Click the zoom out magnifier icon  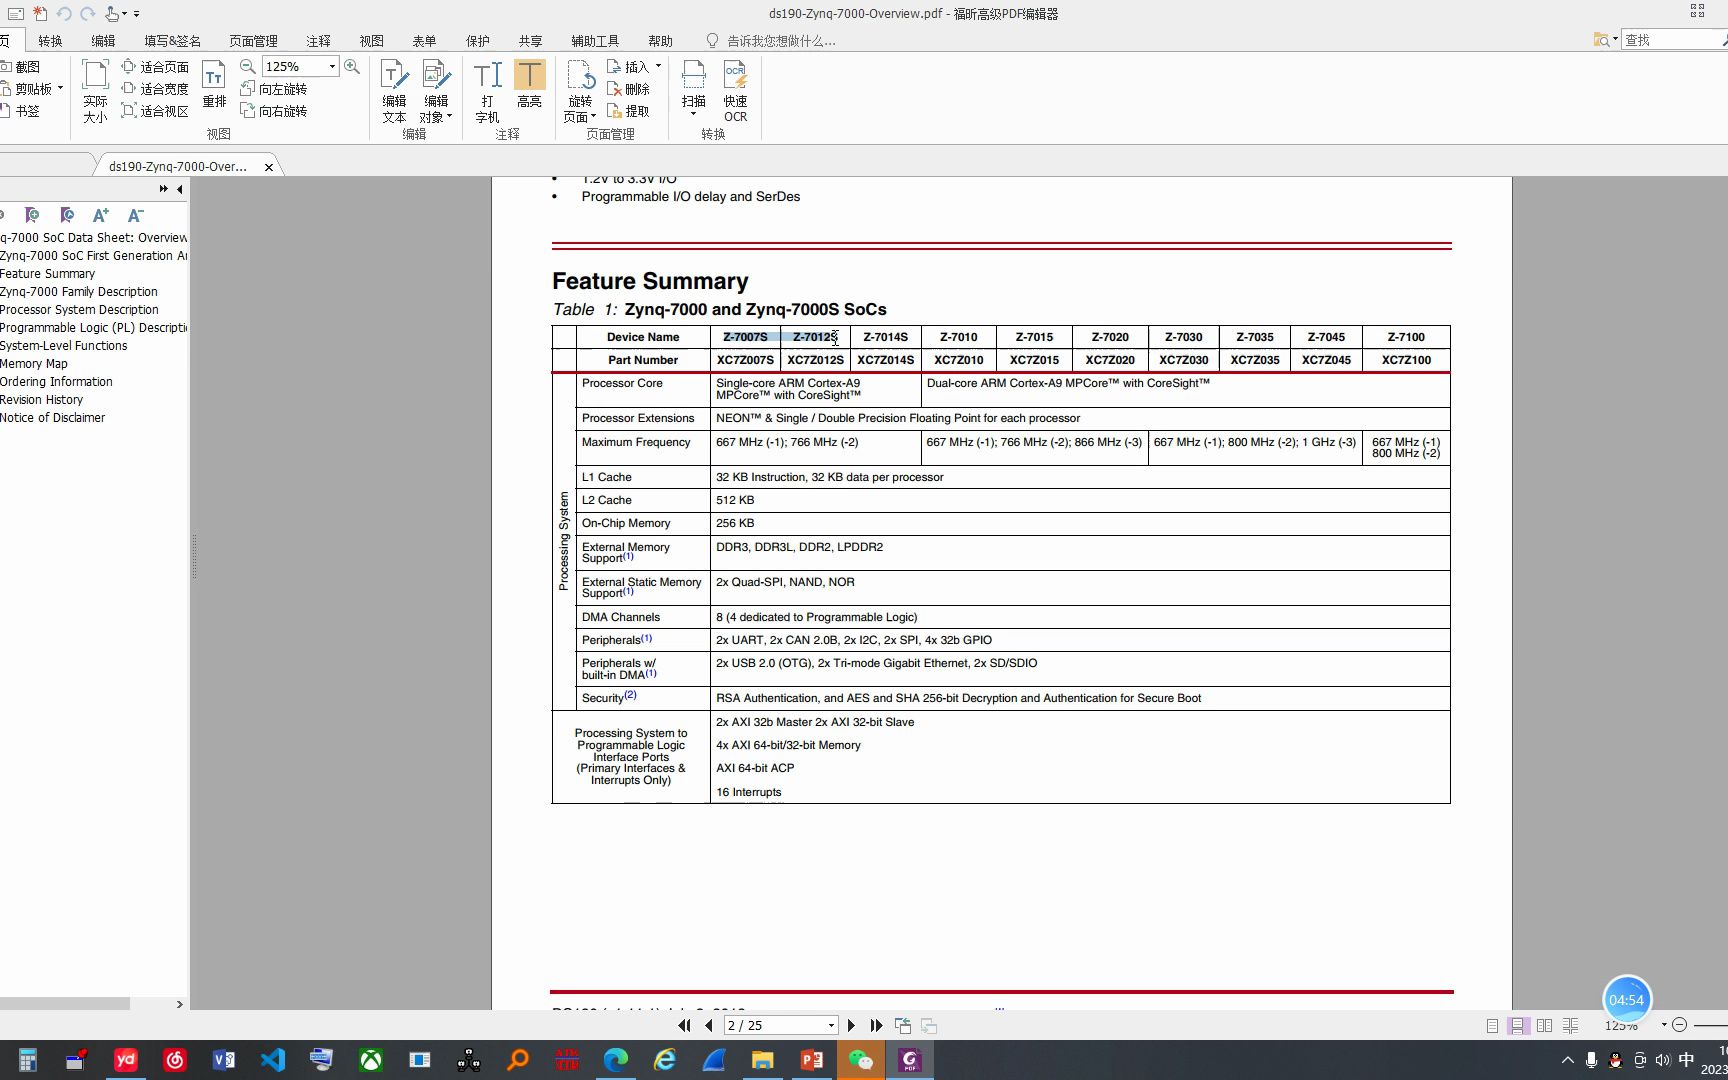(247, 66)
